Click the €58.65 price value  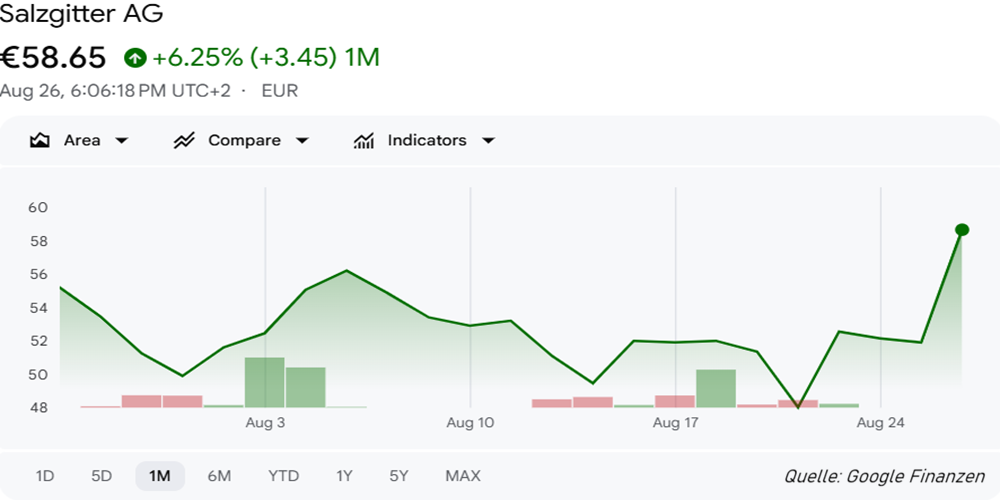53,58
